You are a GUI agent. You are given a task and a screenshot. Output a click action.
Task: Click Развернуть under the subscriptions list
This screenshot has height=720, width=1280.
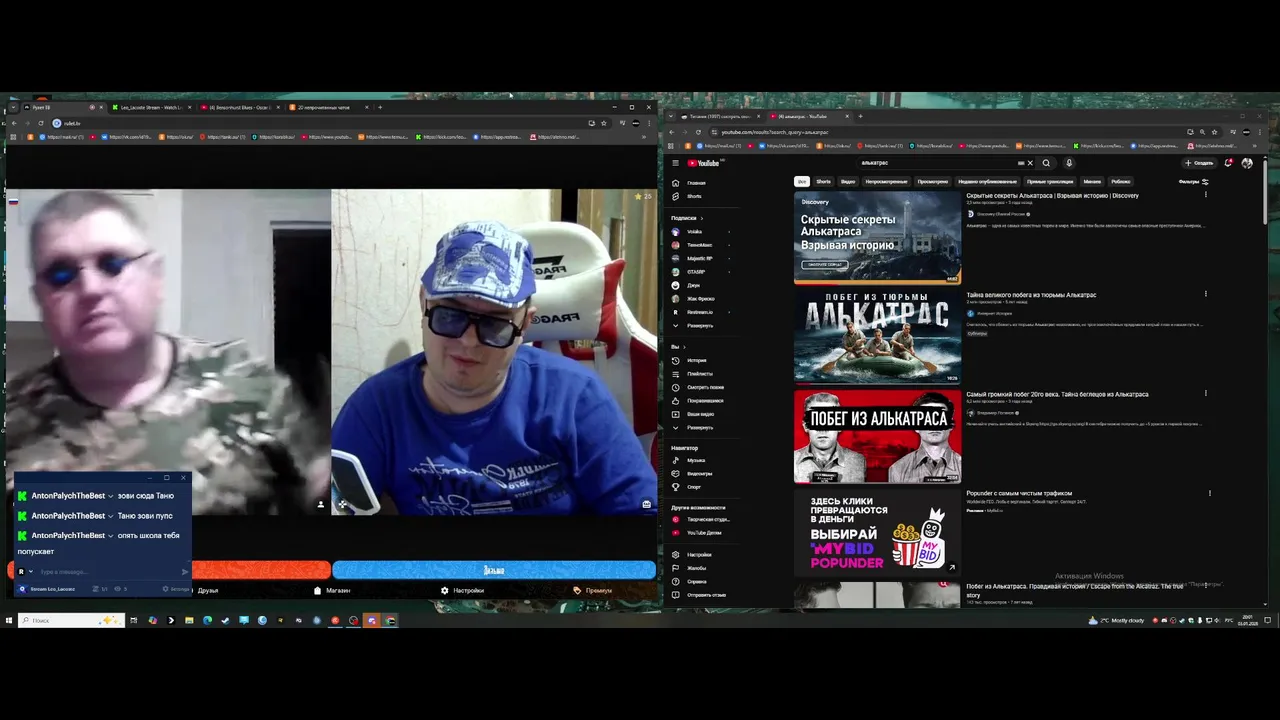pos(699,325)
